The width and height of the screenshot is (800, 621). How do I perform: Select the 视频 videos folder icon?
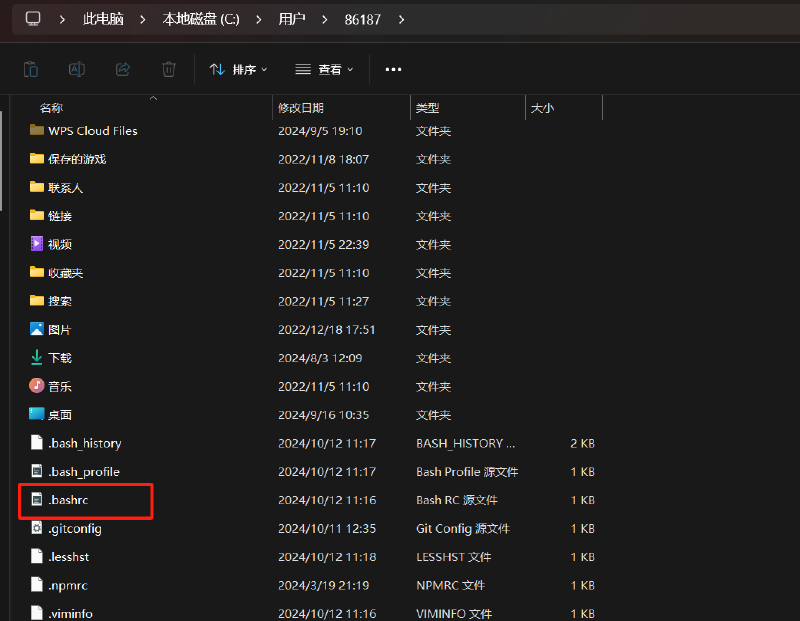tap(37, 244)
